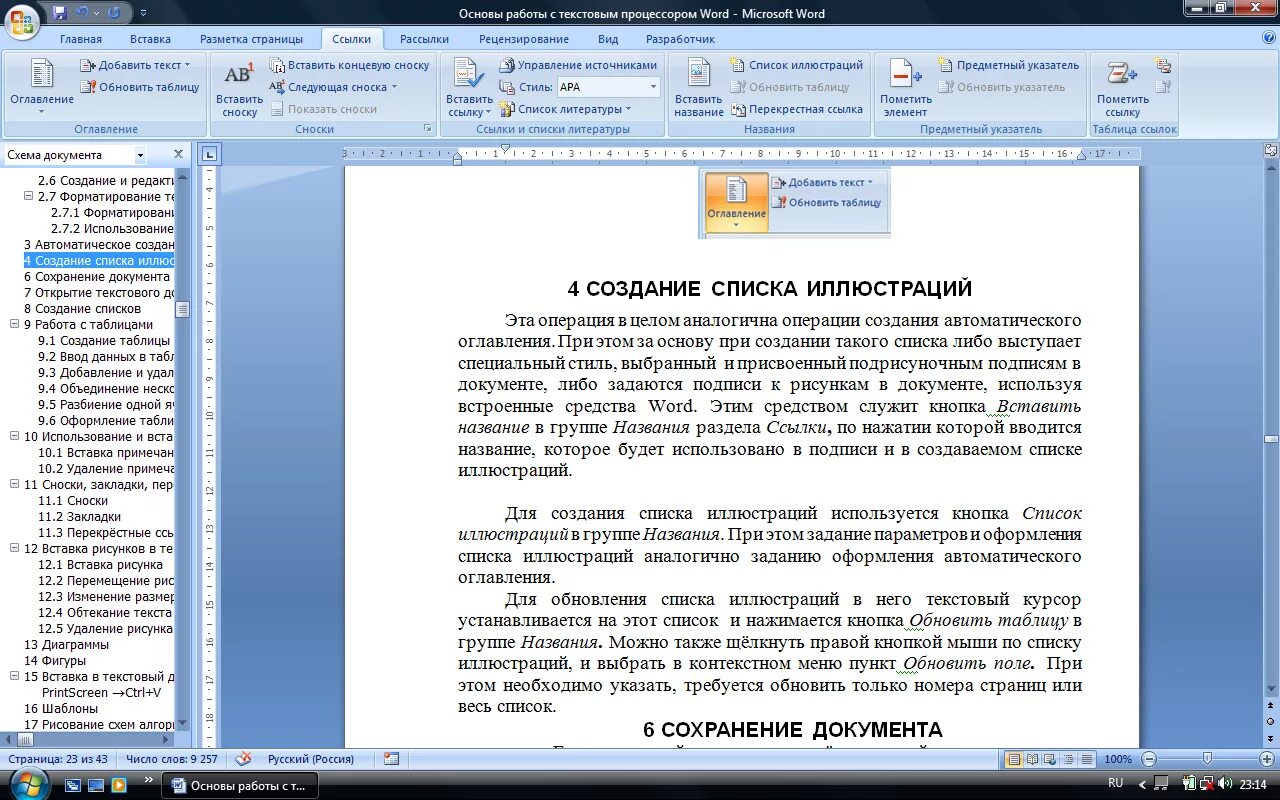Switch to the Разработчик tab
The width and height of the screenshot is (1280, 800).
pyautogui.click(x=680, y=39)
